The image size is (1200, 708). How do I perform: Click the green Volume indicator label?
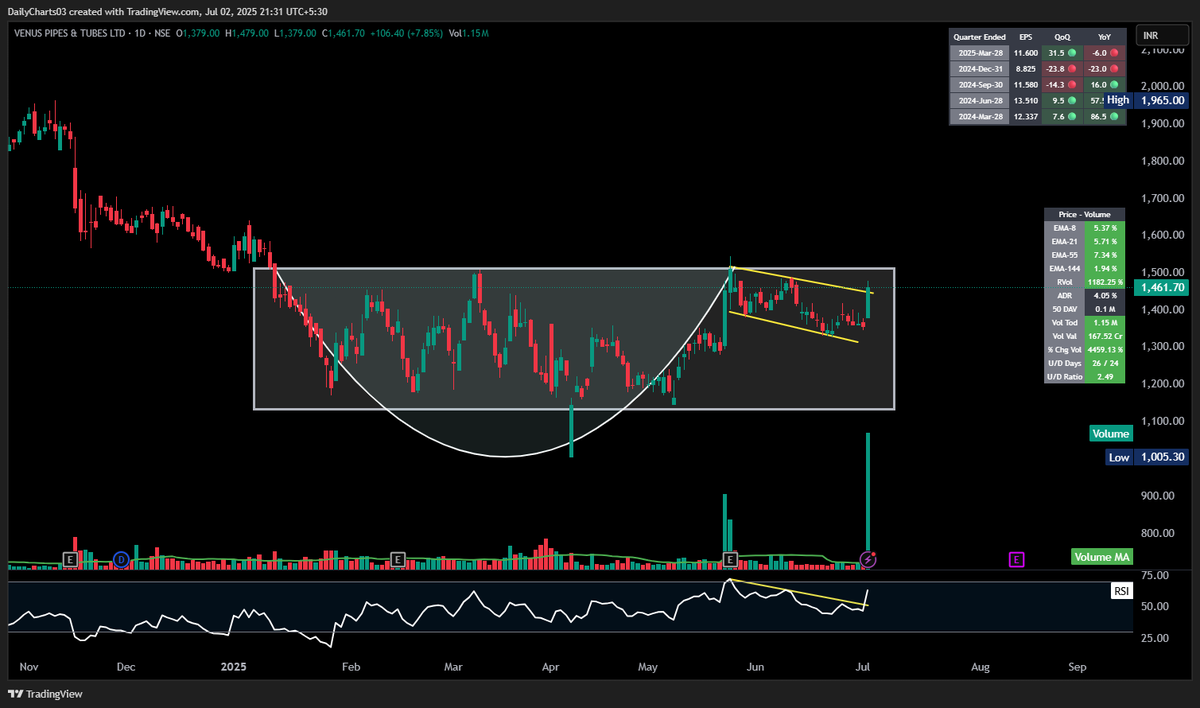(x=1110, y=434)
